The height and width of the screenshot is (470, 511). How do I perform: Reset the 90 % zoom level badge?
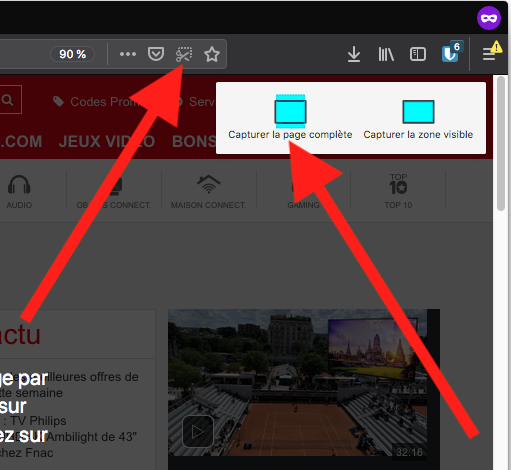72,54
